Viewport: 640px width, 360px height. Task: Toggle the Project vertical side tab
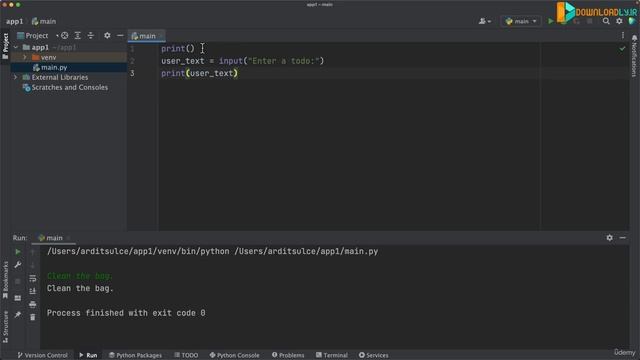tap(5, 46)
